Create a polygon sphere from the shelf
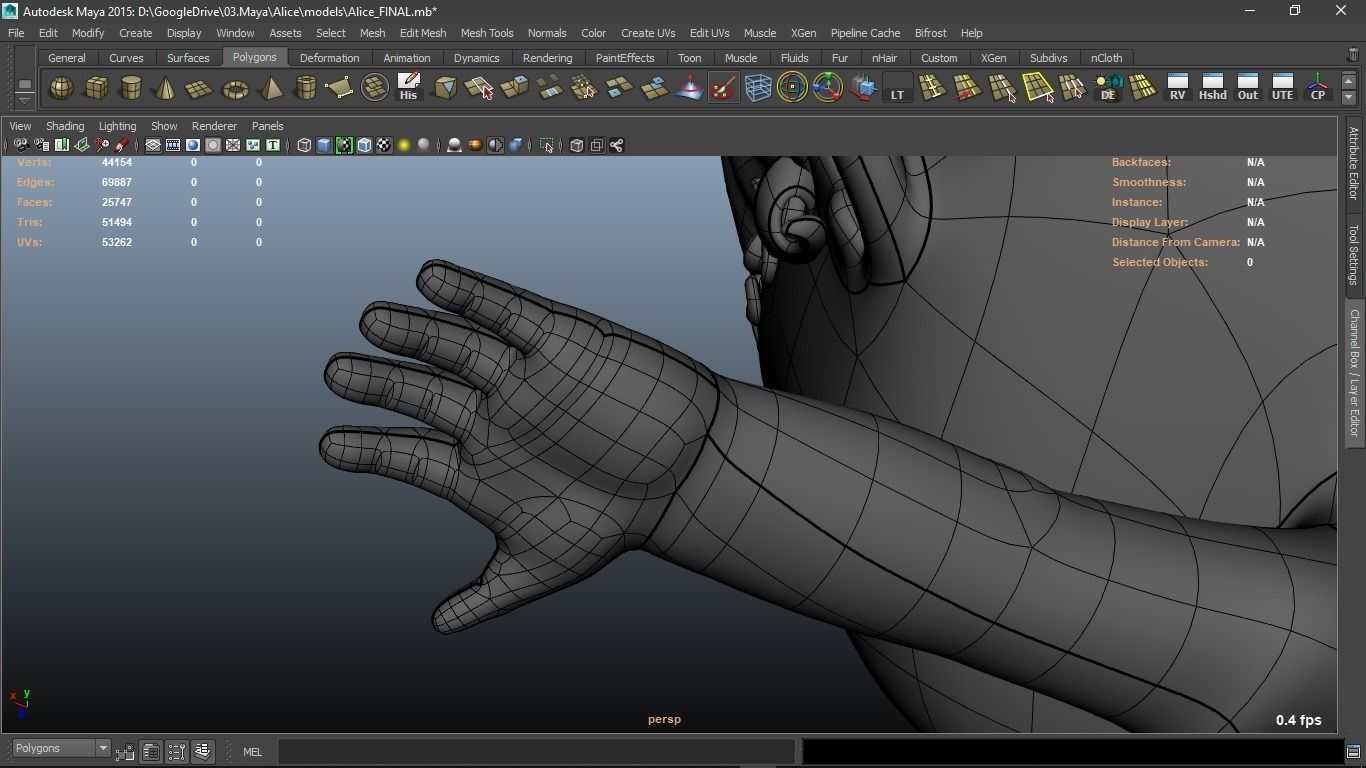 point(62,88)
